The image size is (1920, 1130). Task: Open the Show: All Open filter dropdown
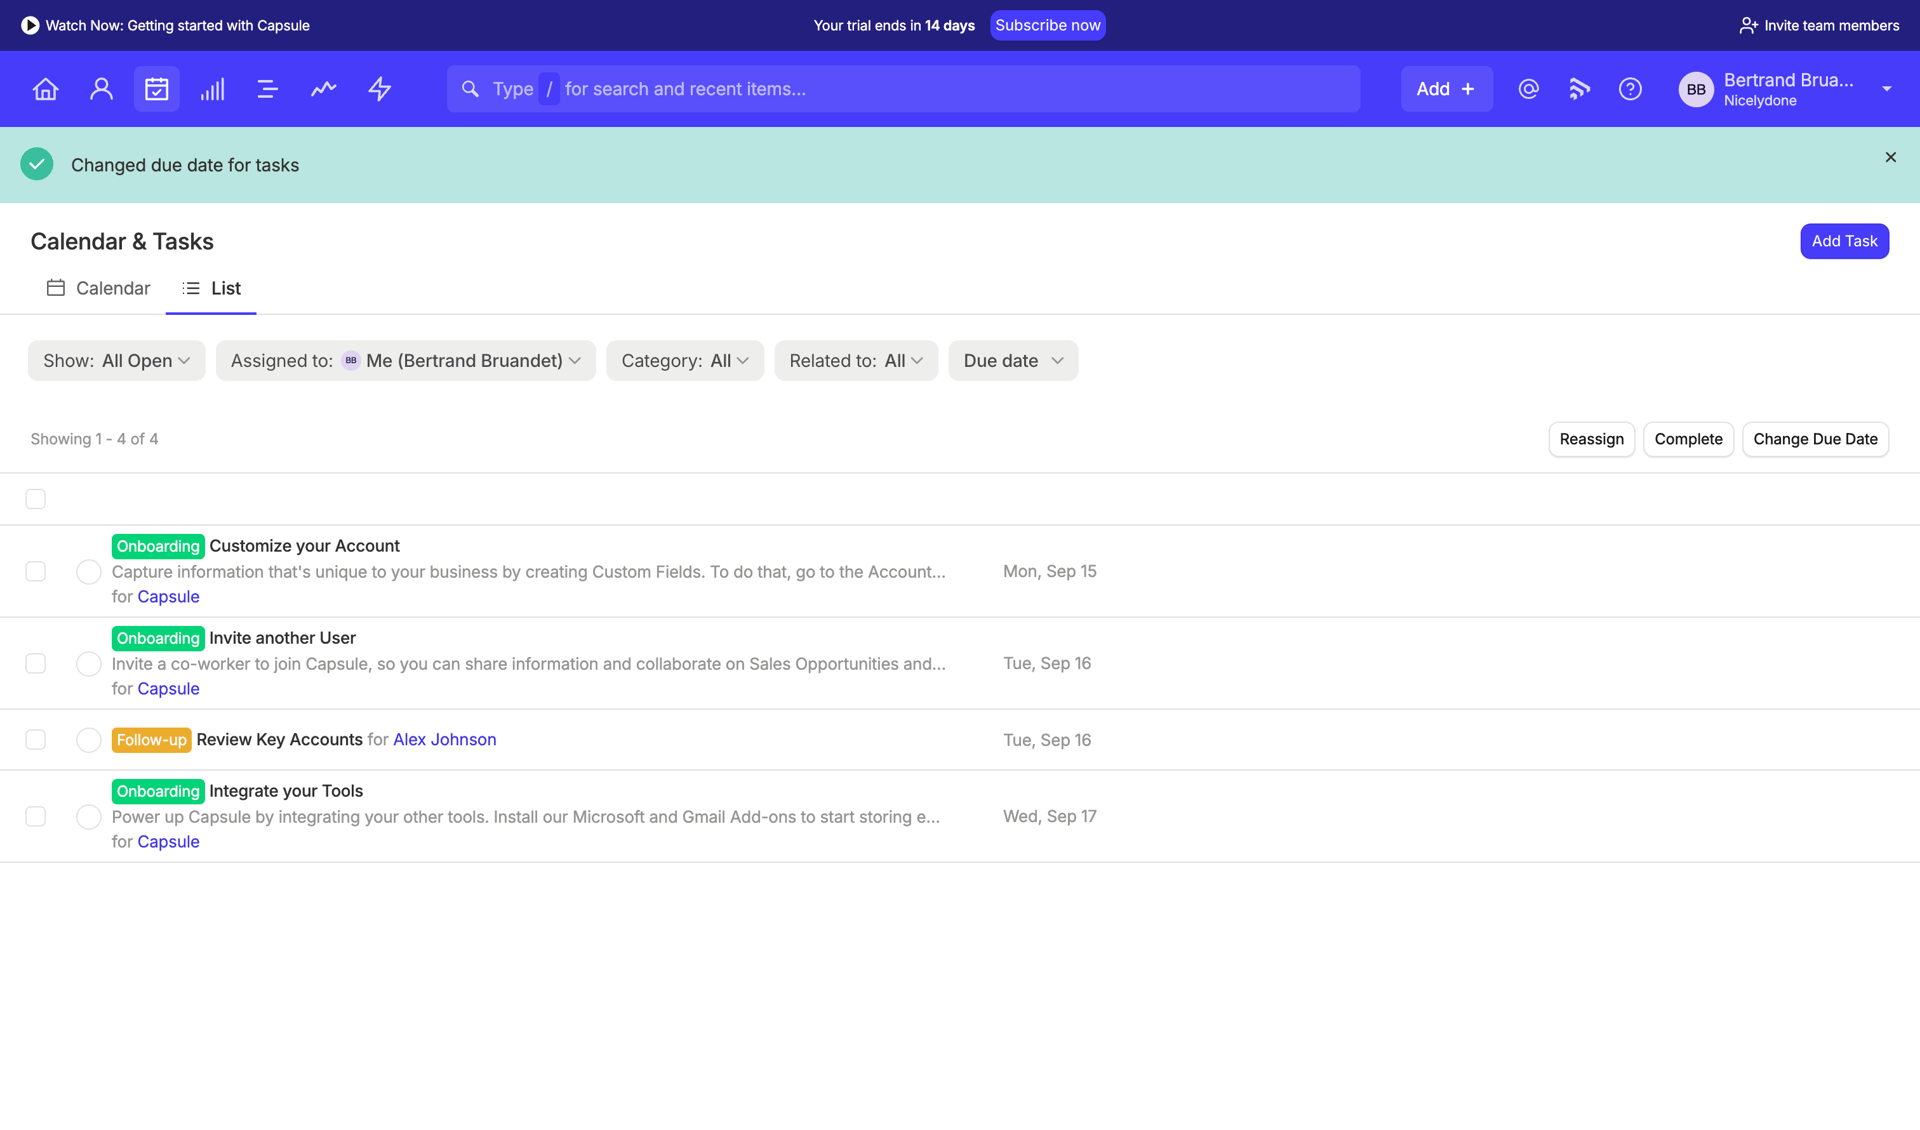pos(116,360)
